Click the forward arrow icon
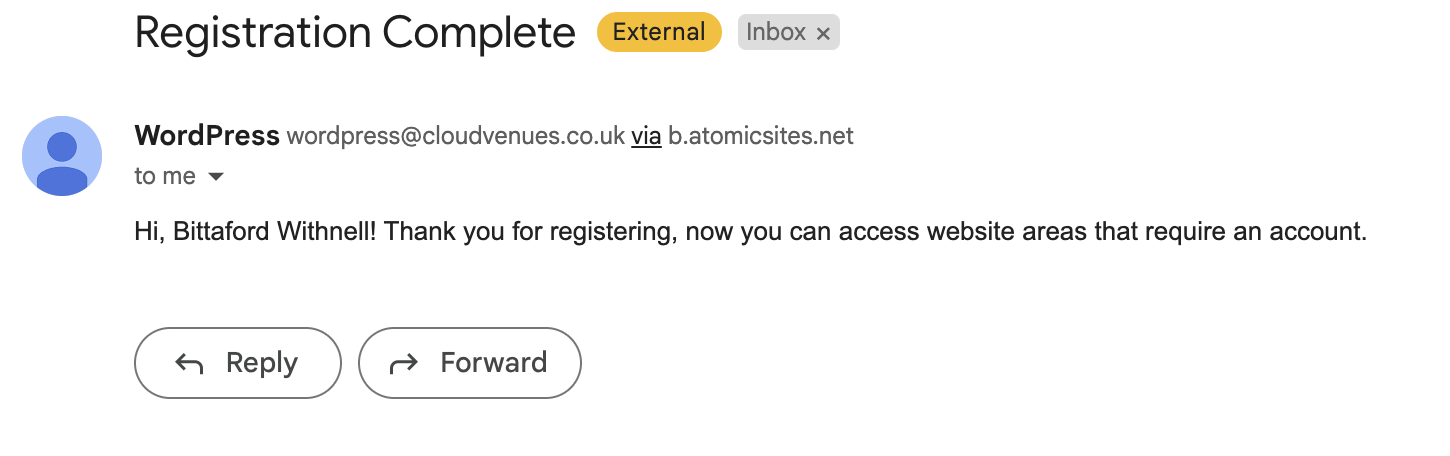The image size is (1450, 456). (x=403, y=364)
